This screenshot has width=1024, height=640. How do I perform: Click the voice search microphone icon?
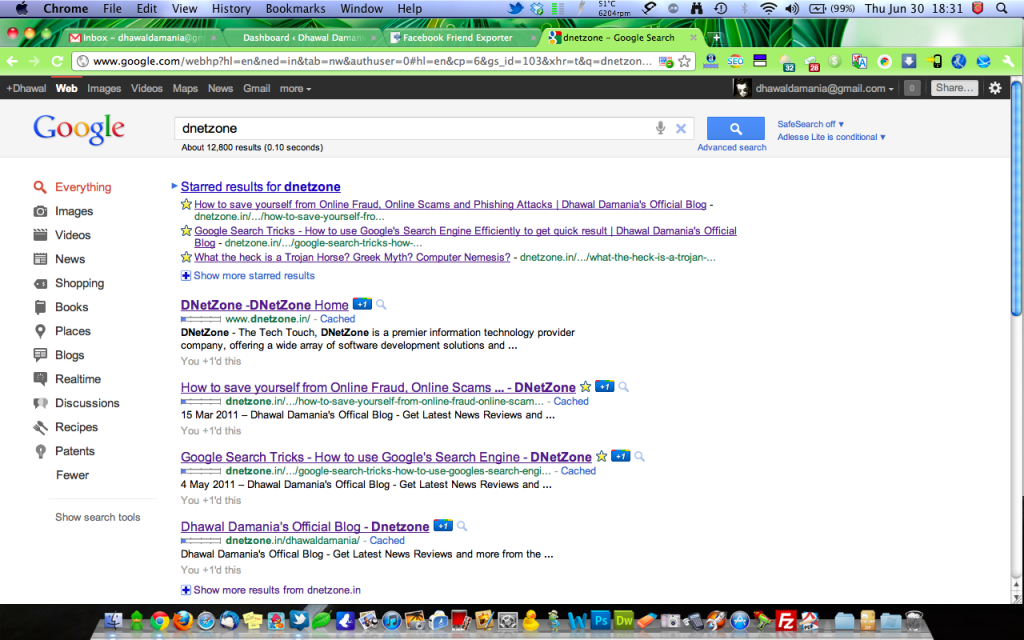click(659, 128)
